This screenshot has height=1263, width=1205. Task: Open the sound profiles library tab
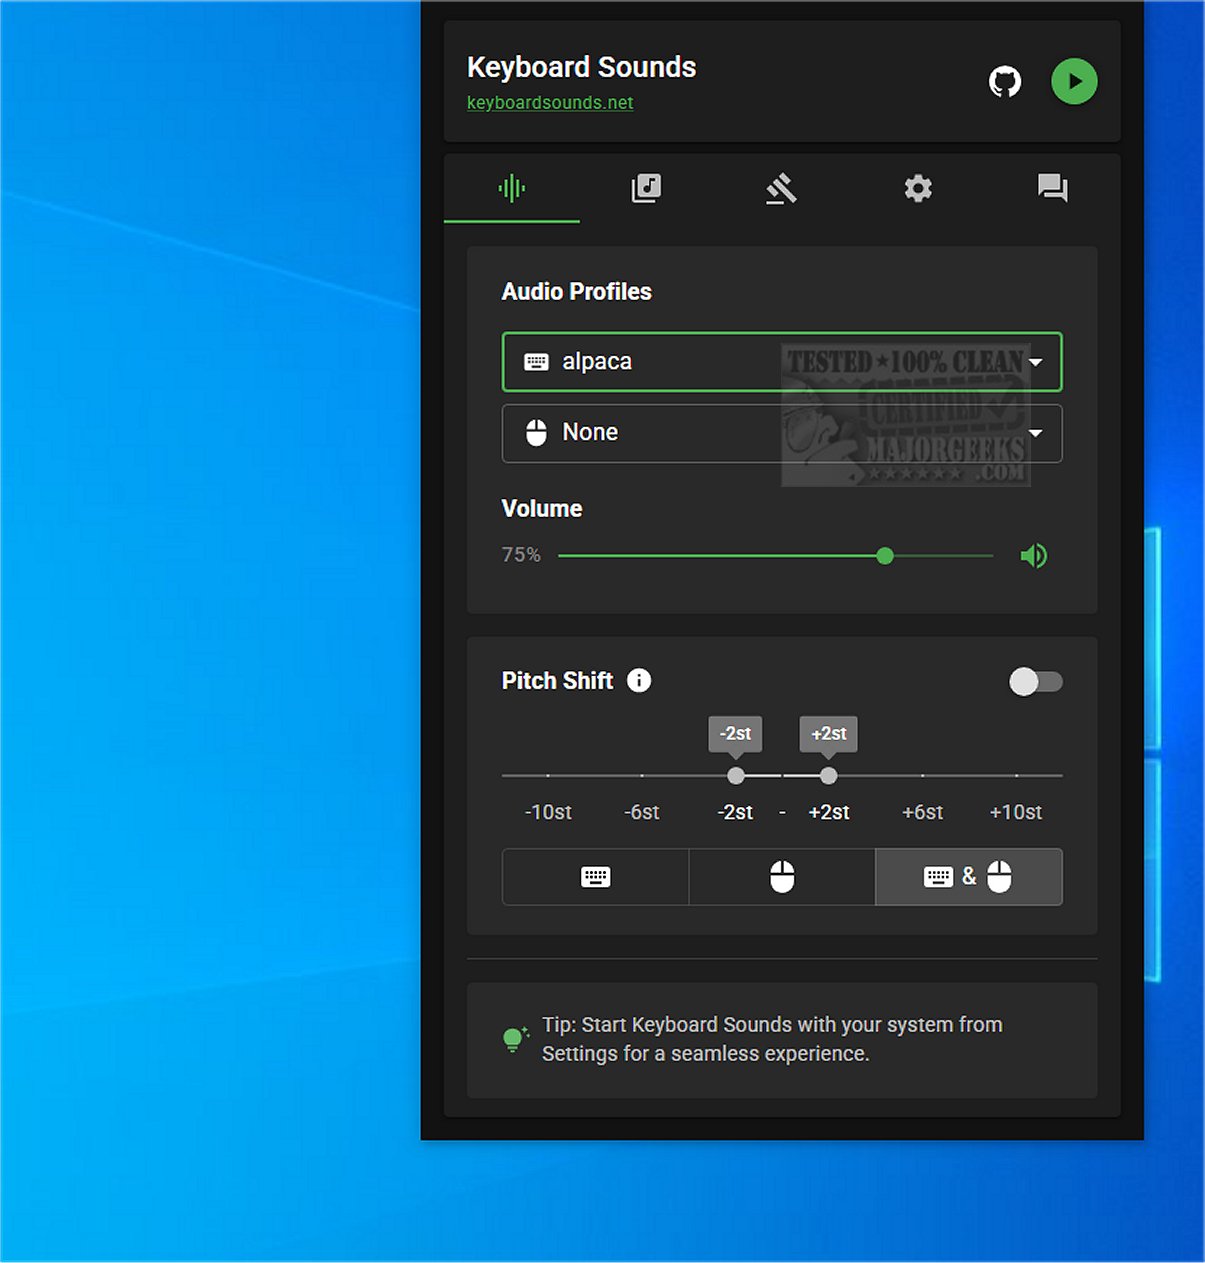[x=647, y=188]
